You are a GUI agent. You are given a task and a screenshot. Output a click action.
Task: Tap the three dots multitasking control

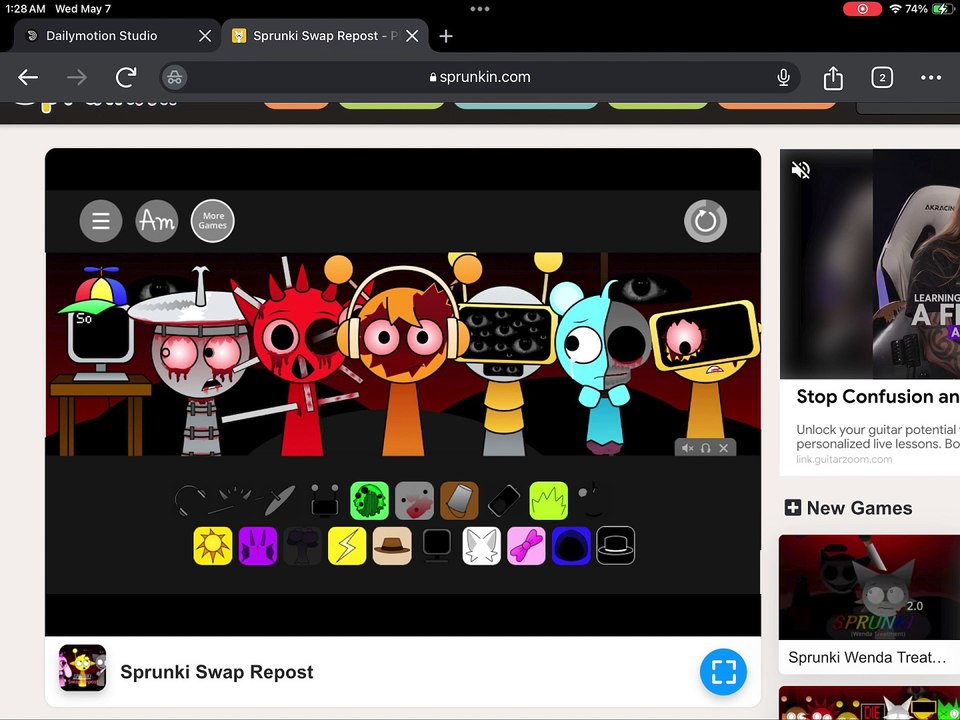point(479,9)
